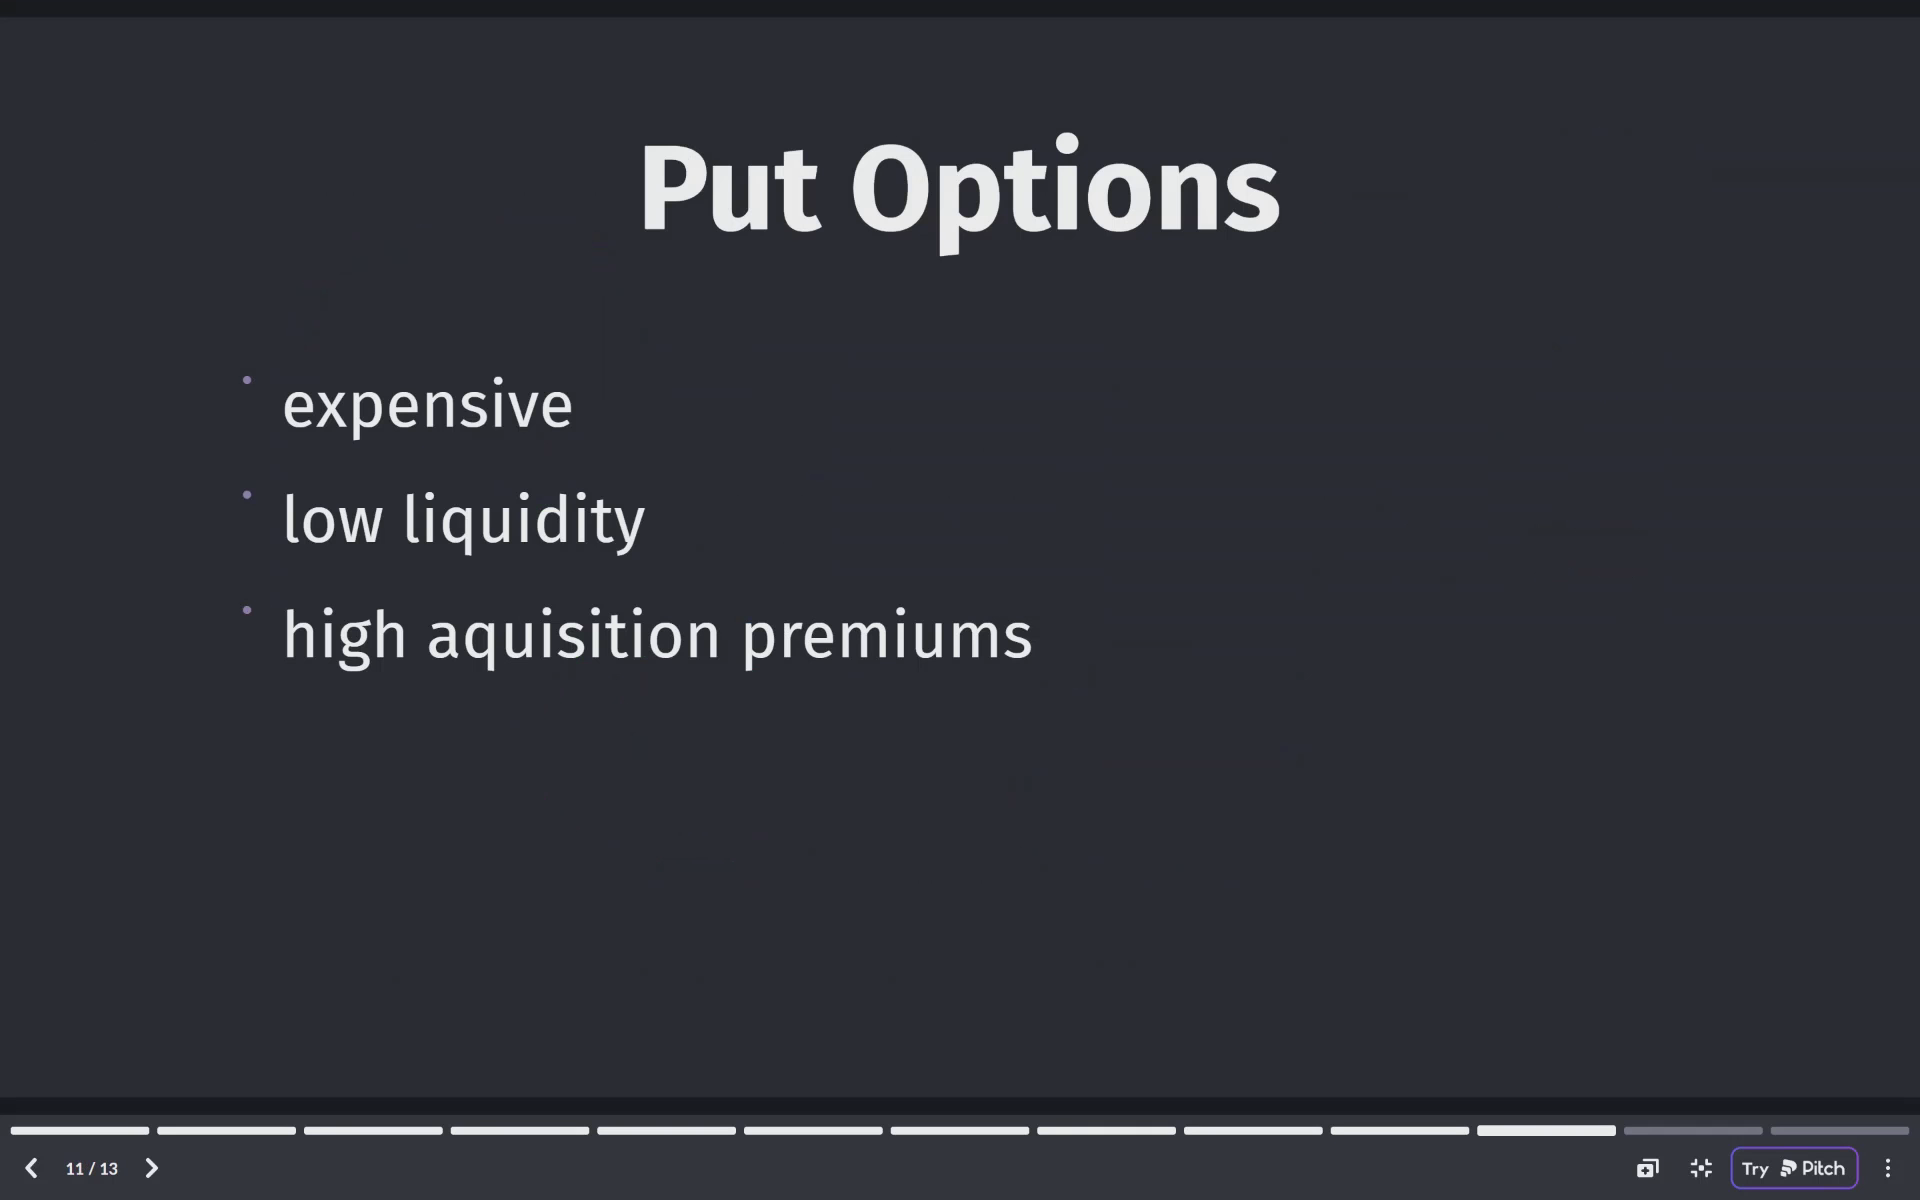
Task: Select third slide segment in progress bar
Action: click(373, 1130)
